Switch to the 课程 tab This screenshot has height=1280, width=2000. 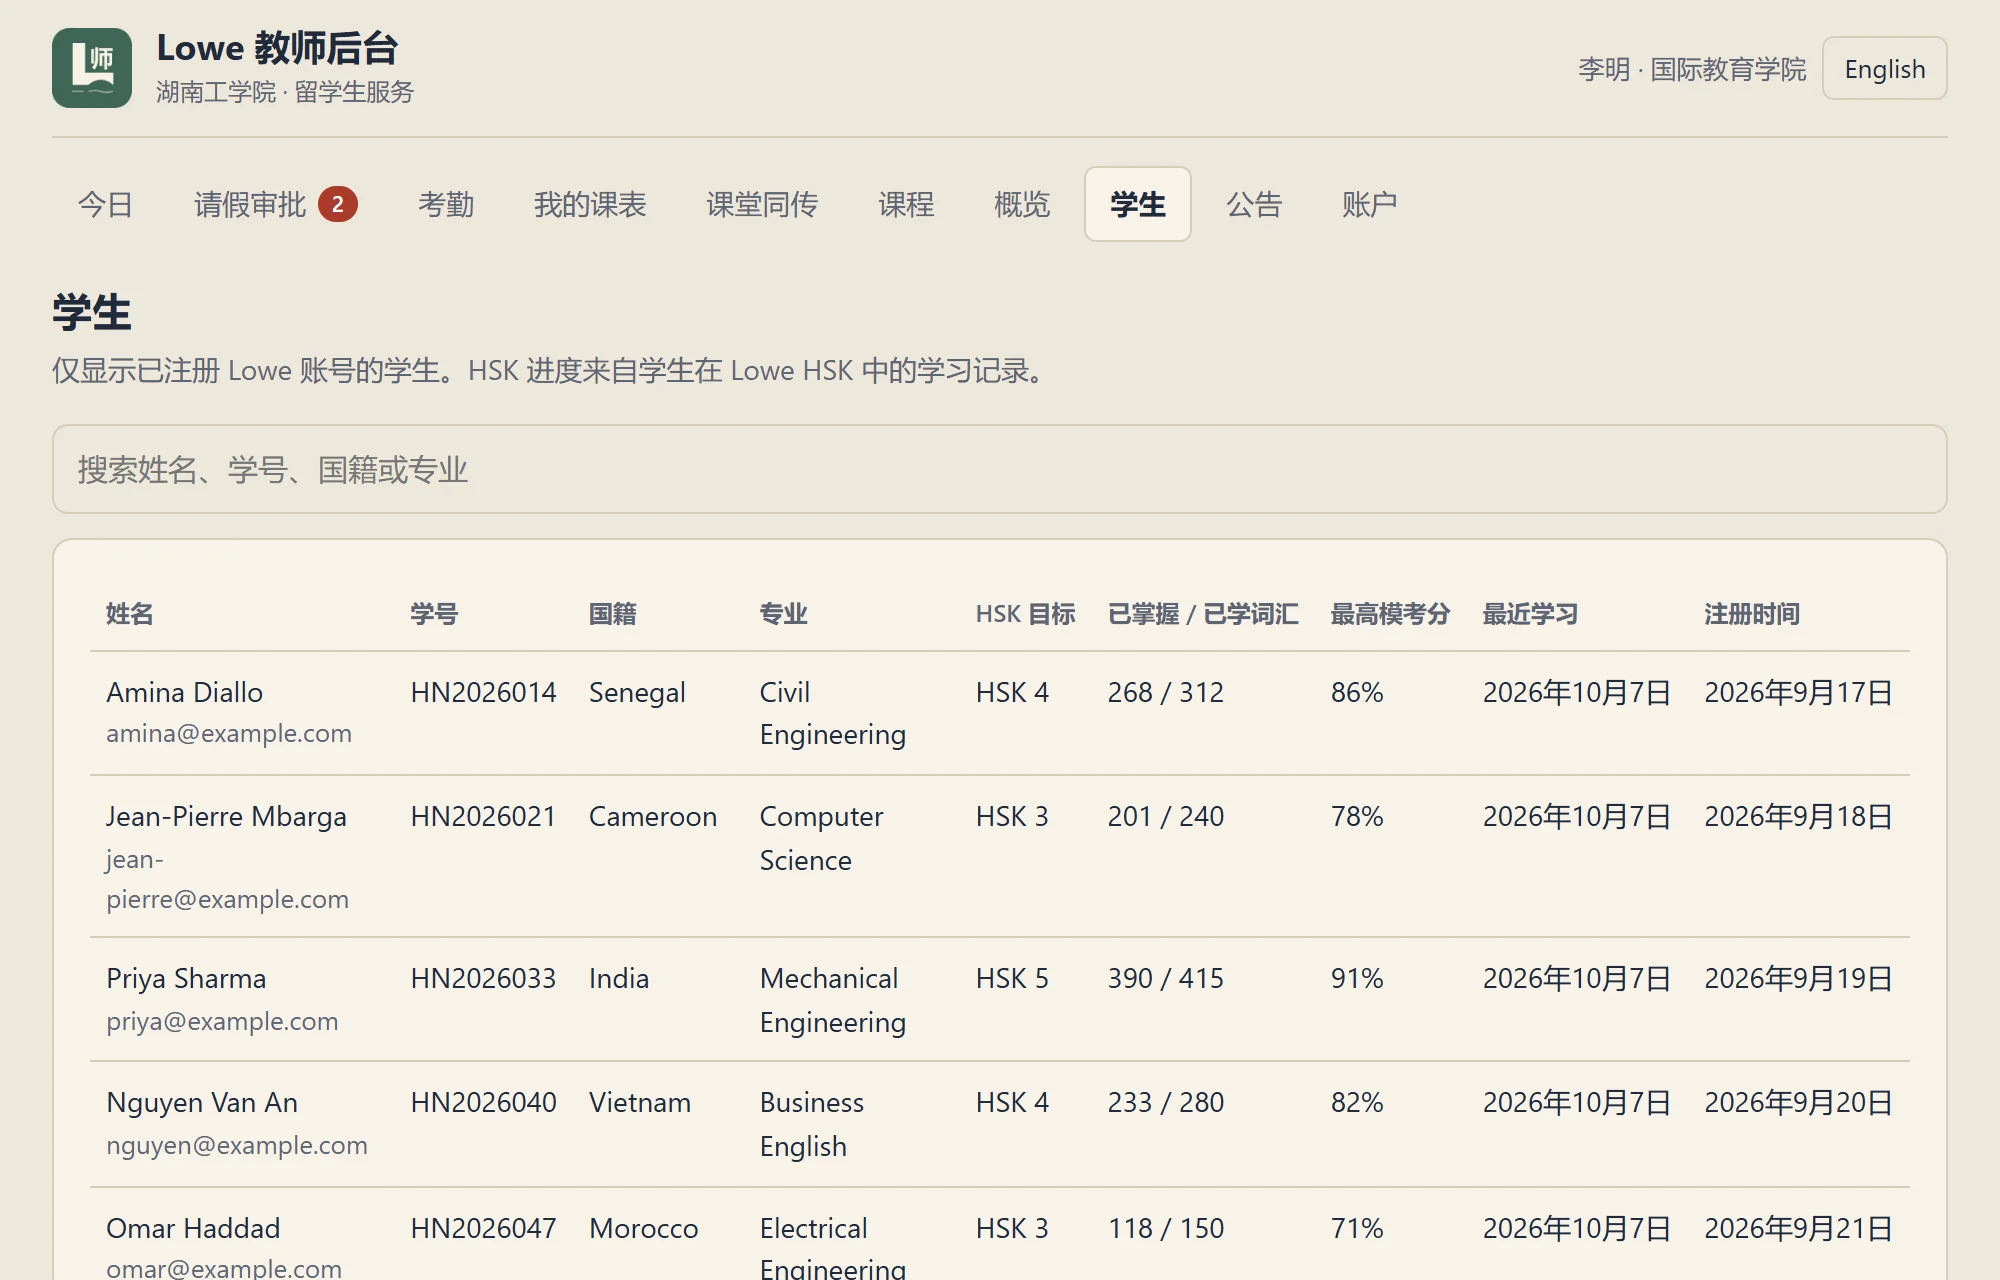pyautogui.click(x=906, y=204)
